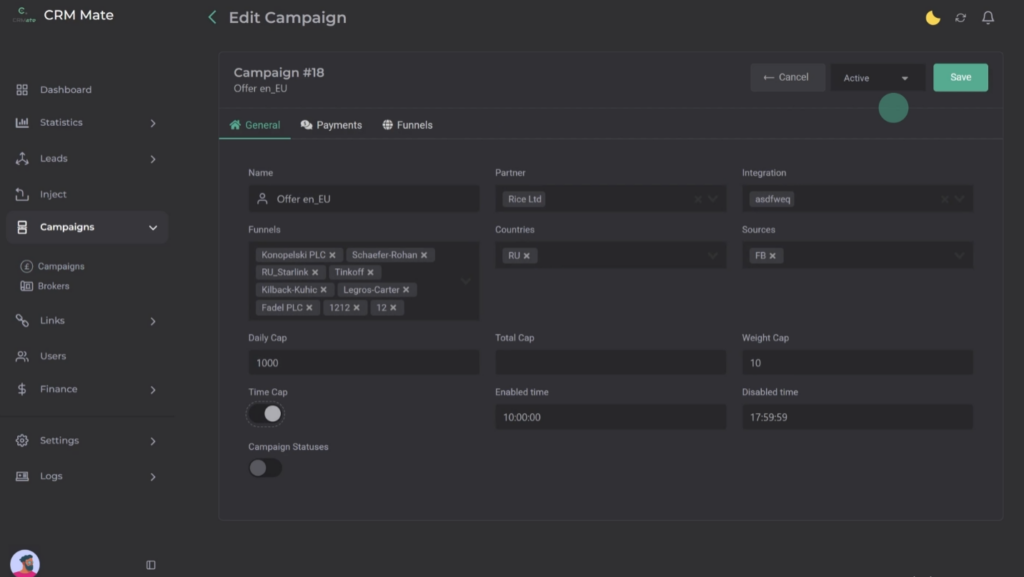Remove the Tinkoff funnel tag

coord(370,272)
